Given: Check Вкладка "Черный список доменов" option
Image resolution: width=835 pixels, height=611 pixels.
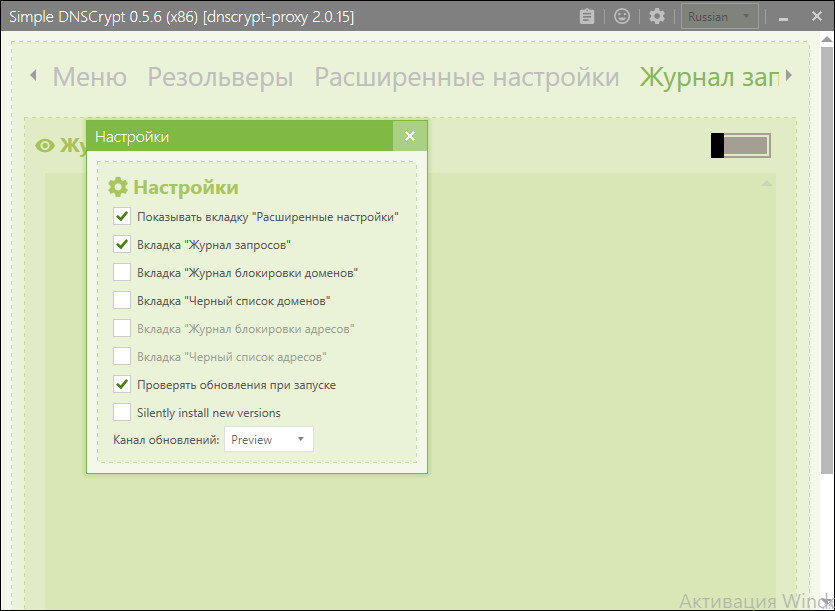Looking at the screenshot, I should click(x=122, y=300).
